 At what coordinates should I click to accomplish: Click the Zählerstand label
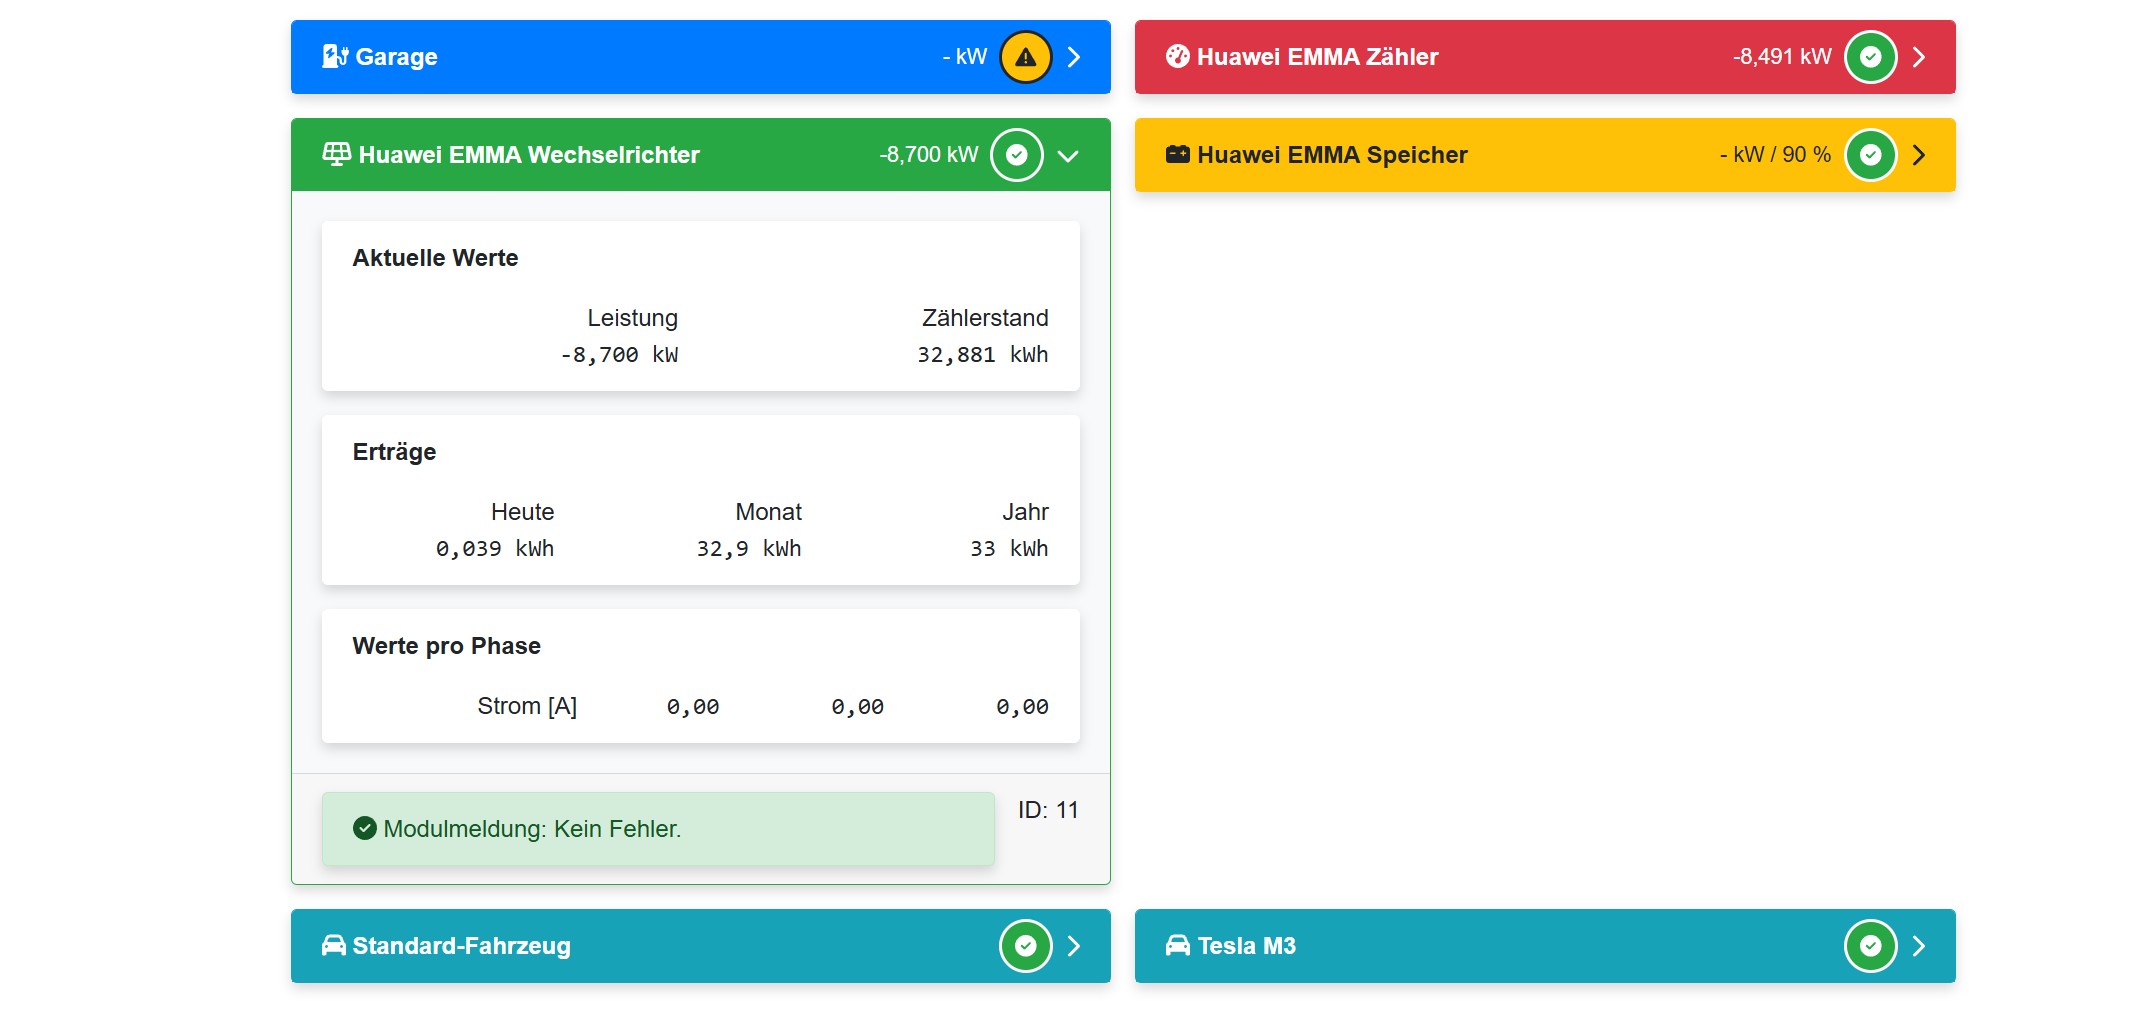click(985, 318)
